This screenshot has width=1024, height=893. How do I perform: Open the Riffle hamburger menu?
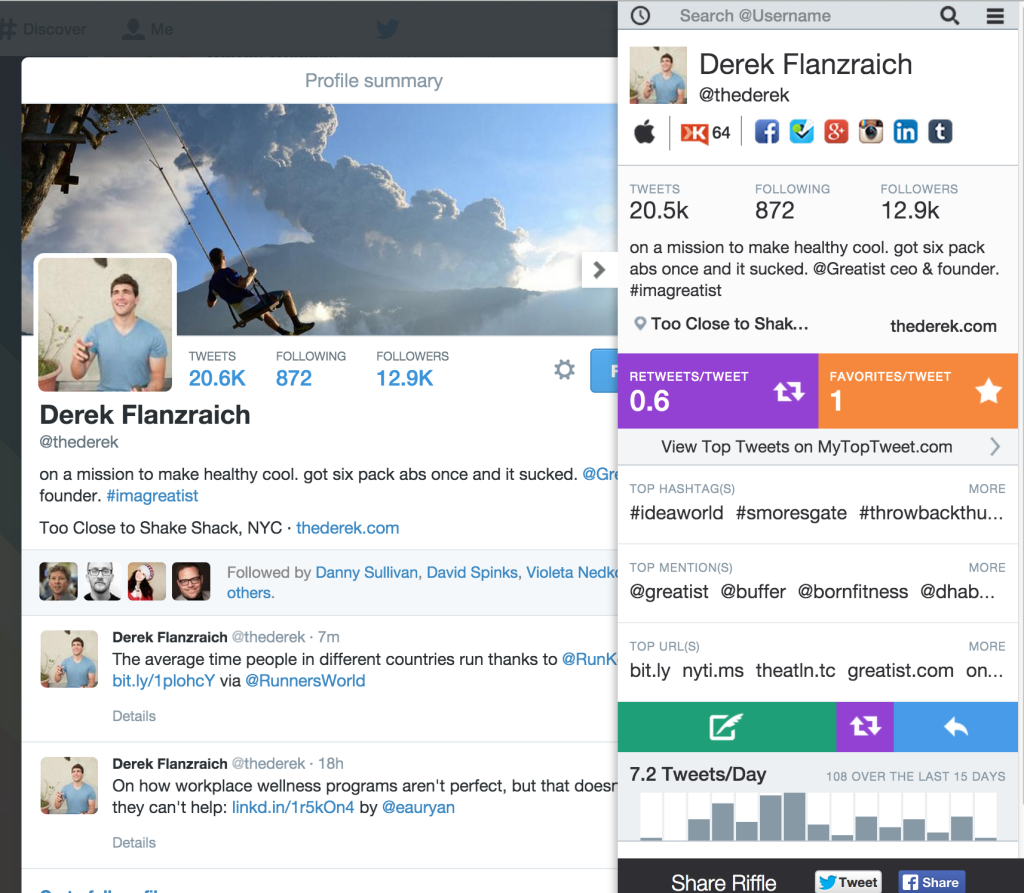click(x=995, y=16)
